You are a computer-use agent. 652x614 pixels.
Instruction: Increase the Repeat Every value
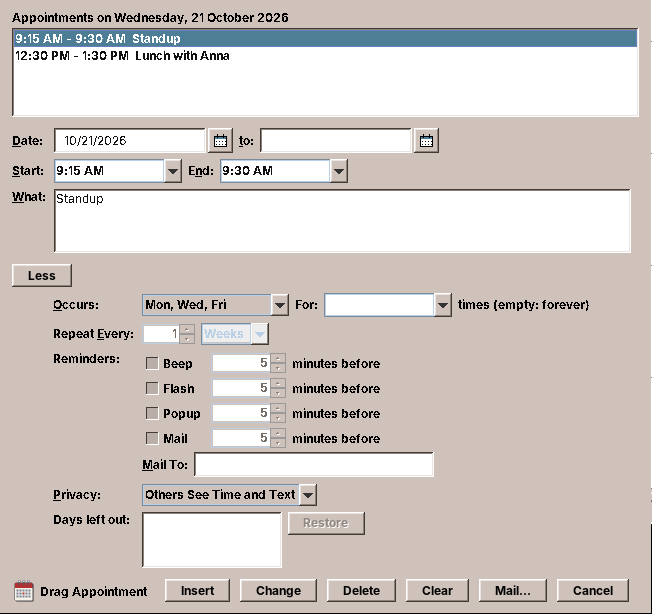pyautogui.click(x=187, y=329)
